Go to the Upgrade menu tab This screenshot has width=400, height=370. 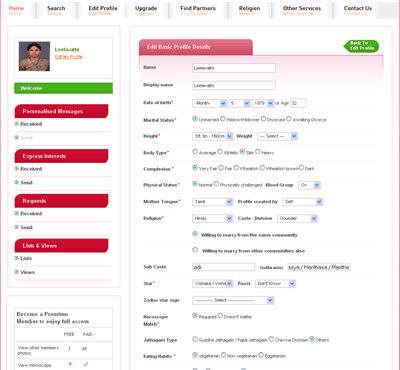click(146, 10)
